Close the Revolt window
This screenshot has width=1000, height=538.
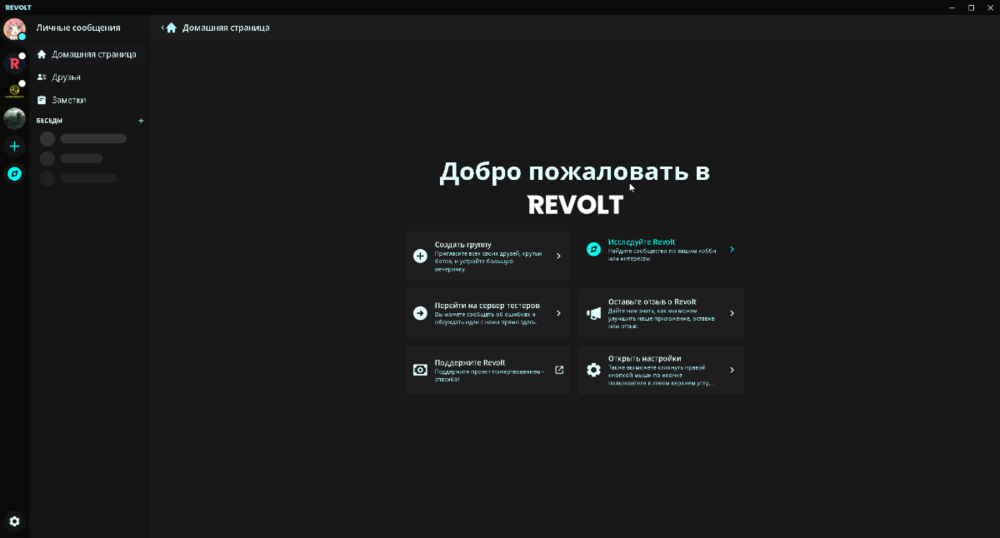[x=990, y=8]
